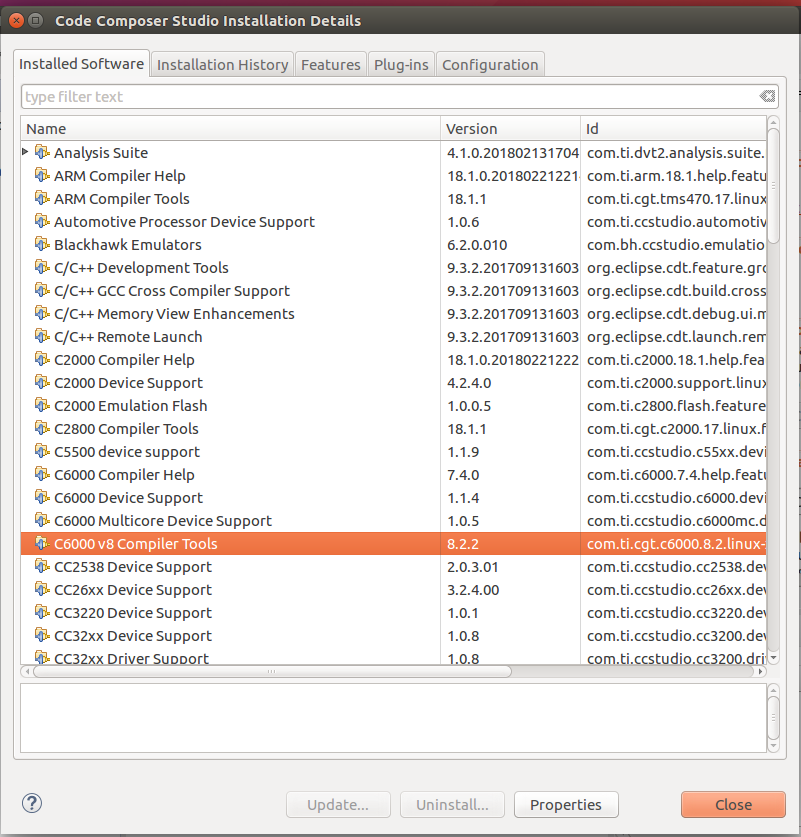Click the C5500 device support icon
Image resolution: width=801 pixels, height=837 pixels.
42,451
